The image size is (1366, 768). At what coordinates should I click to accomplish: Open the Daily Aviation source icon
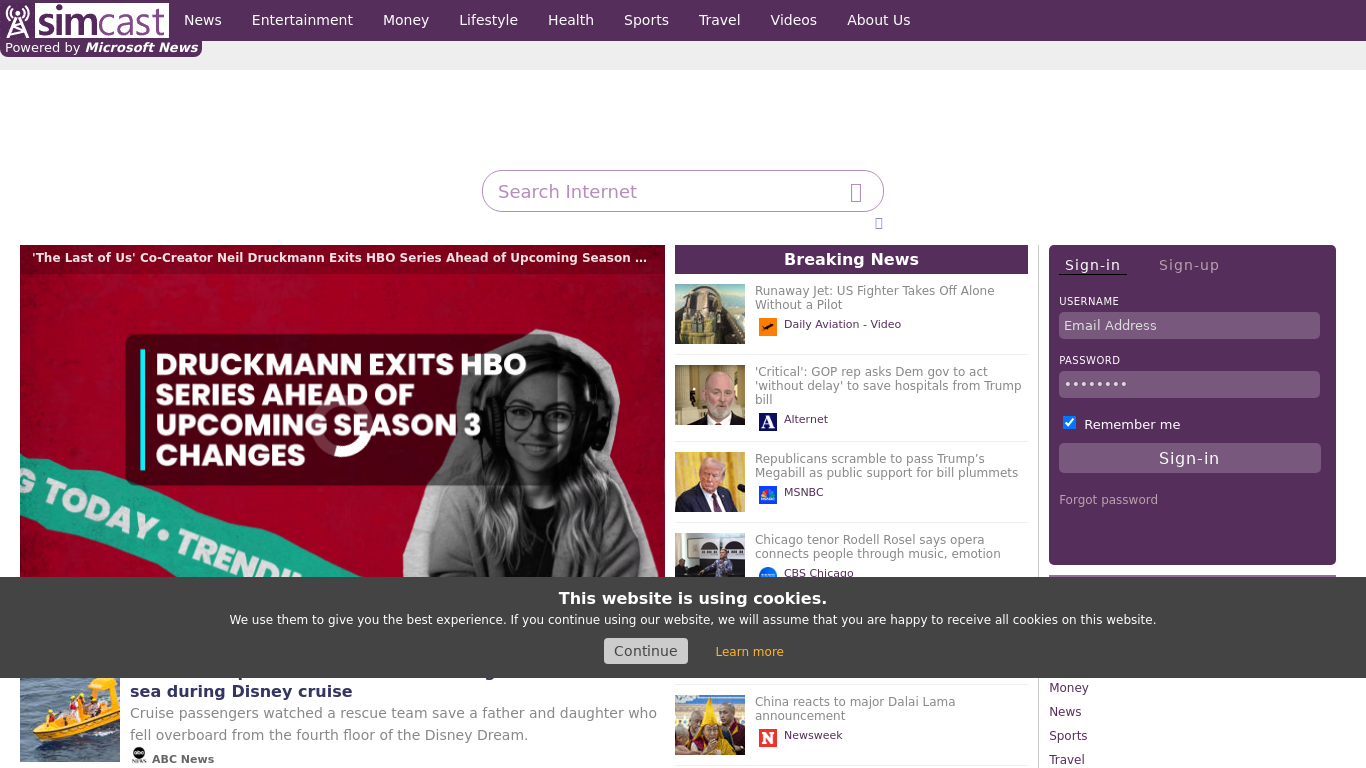pyautogui.click(x=768, y=326)
